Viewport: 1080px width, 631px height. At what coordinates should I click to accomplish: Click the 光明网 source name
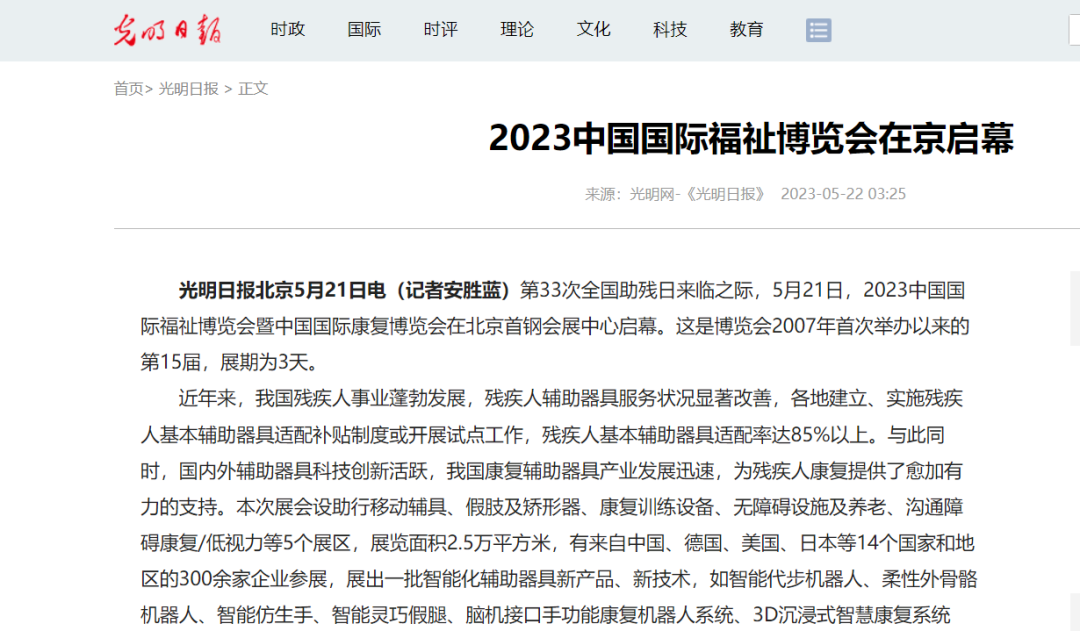tap(650, 194)
